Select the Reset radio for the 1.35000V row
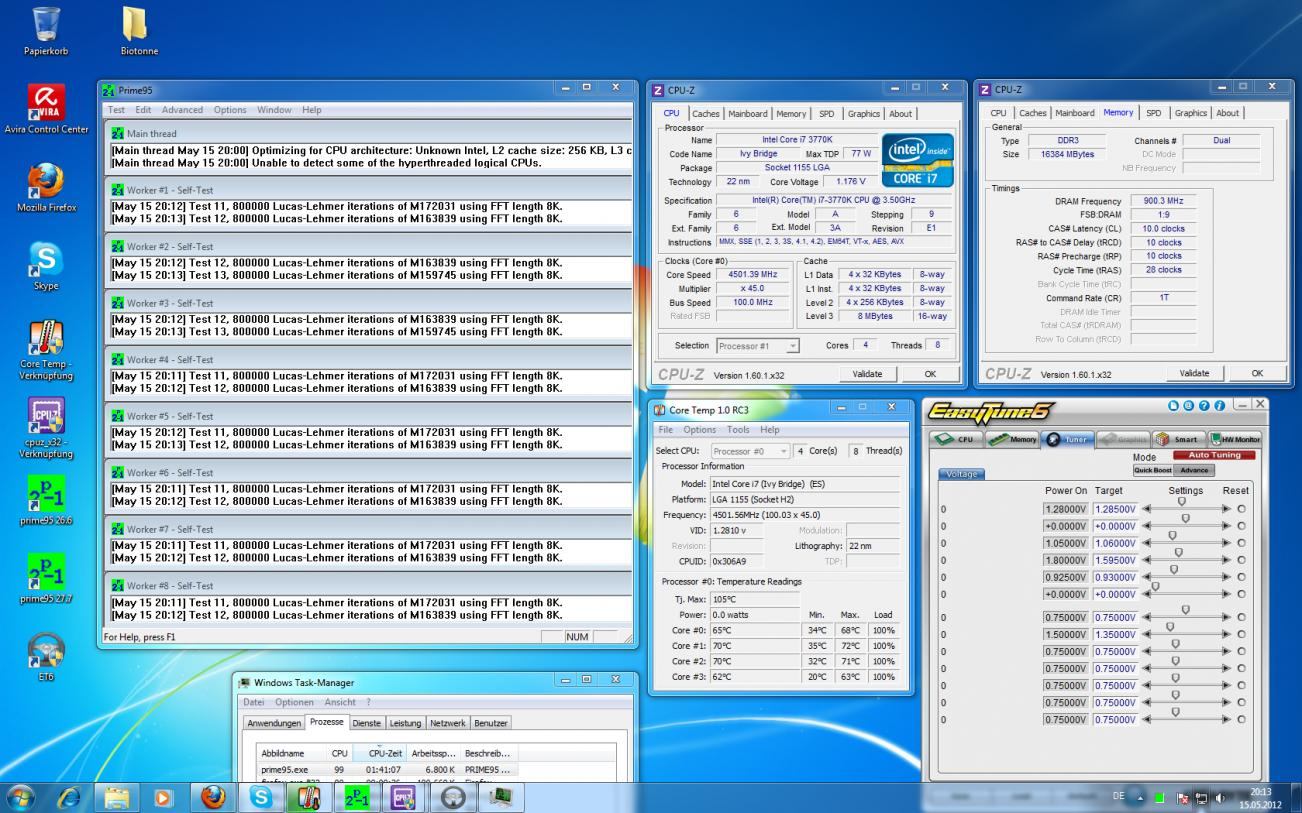This screenshot has height=813, width=1302. click(1241, 634)
